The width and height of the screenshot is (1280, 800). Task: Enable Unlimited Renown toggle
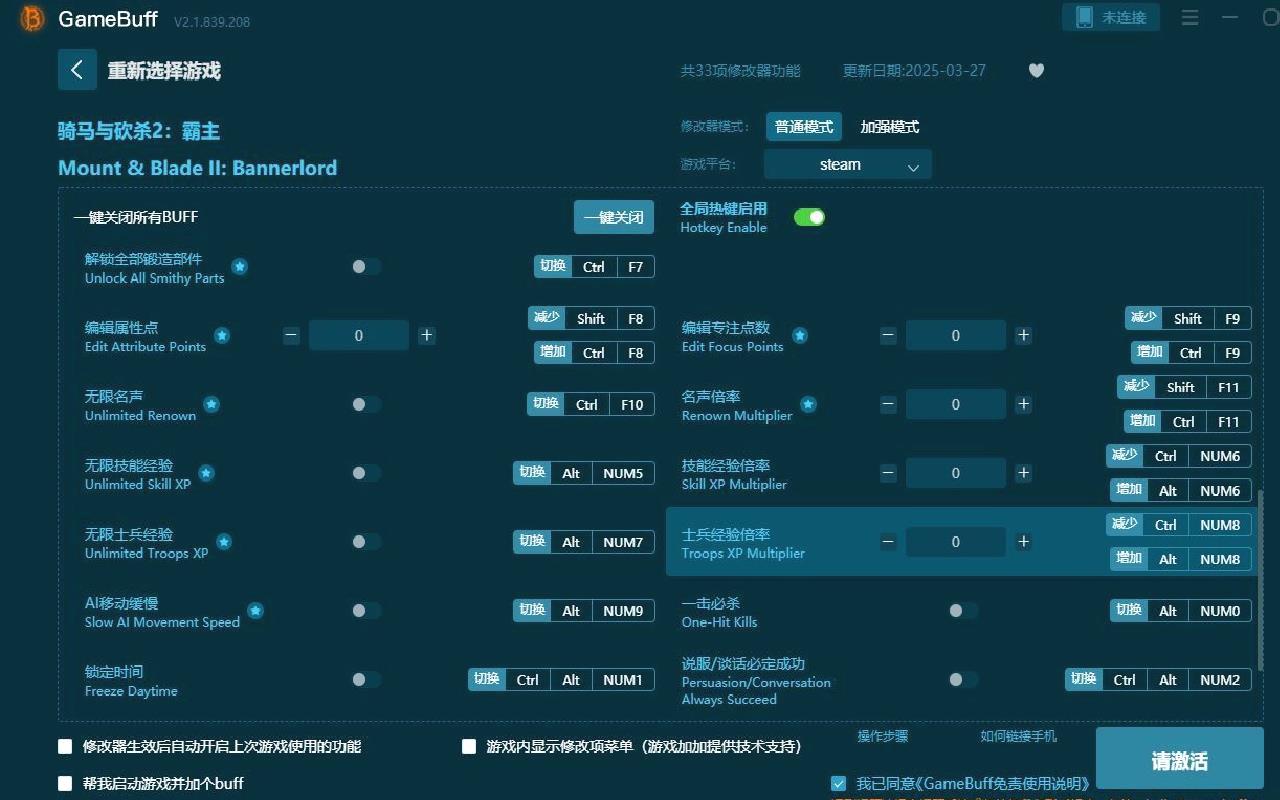(x=366, y=404)
